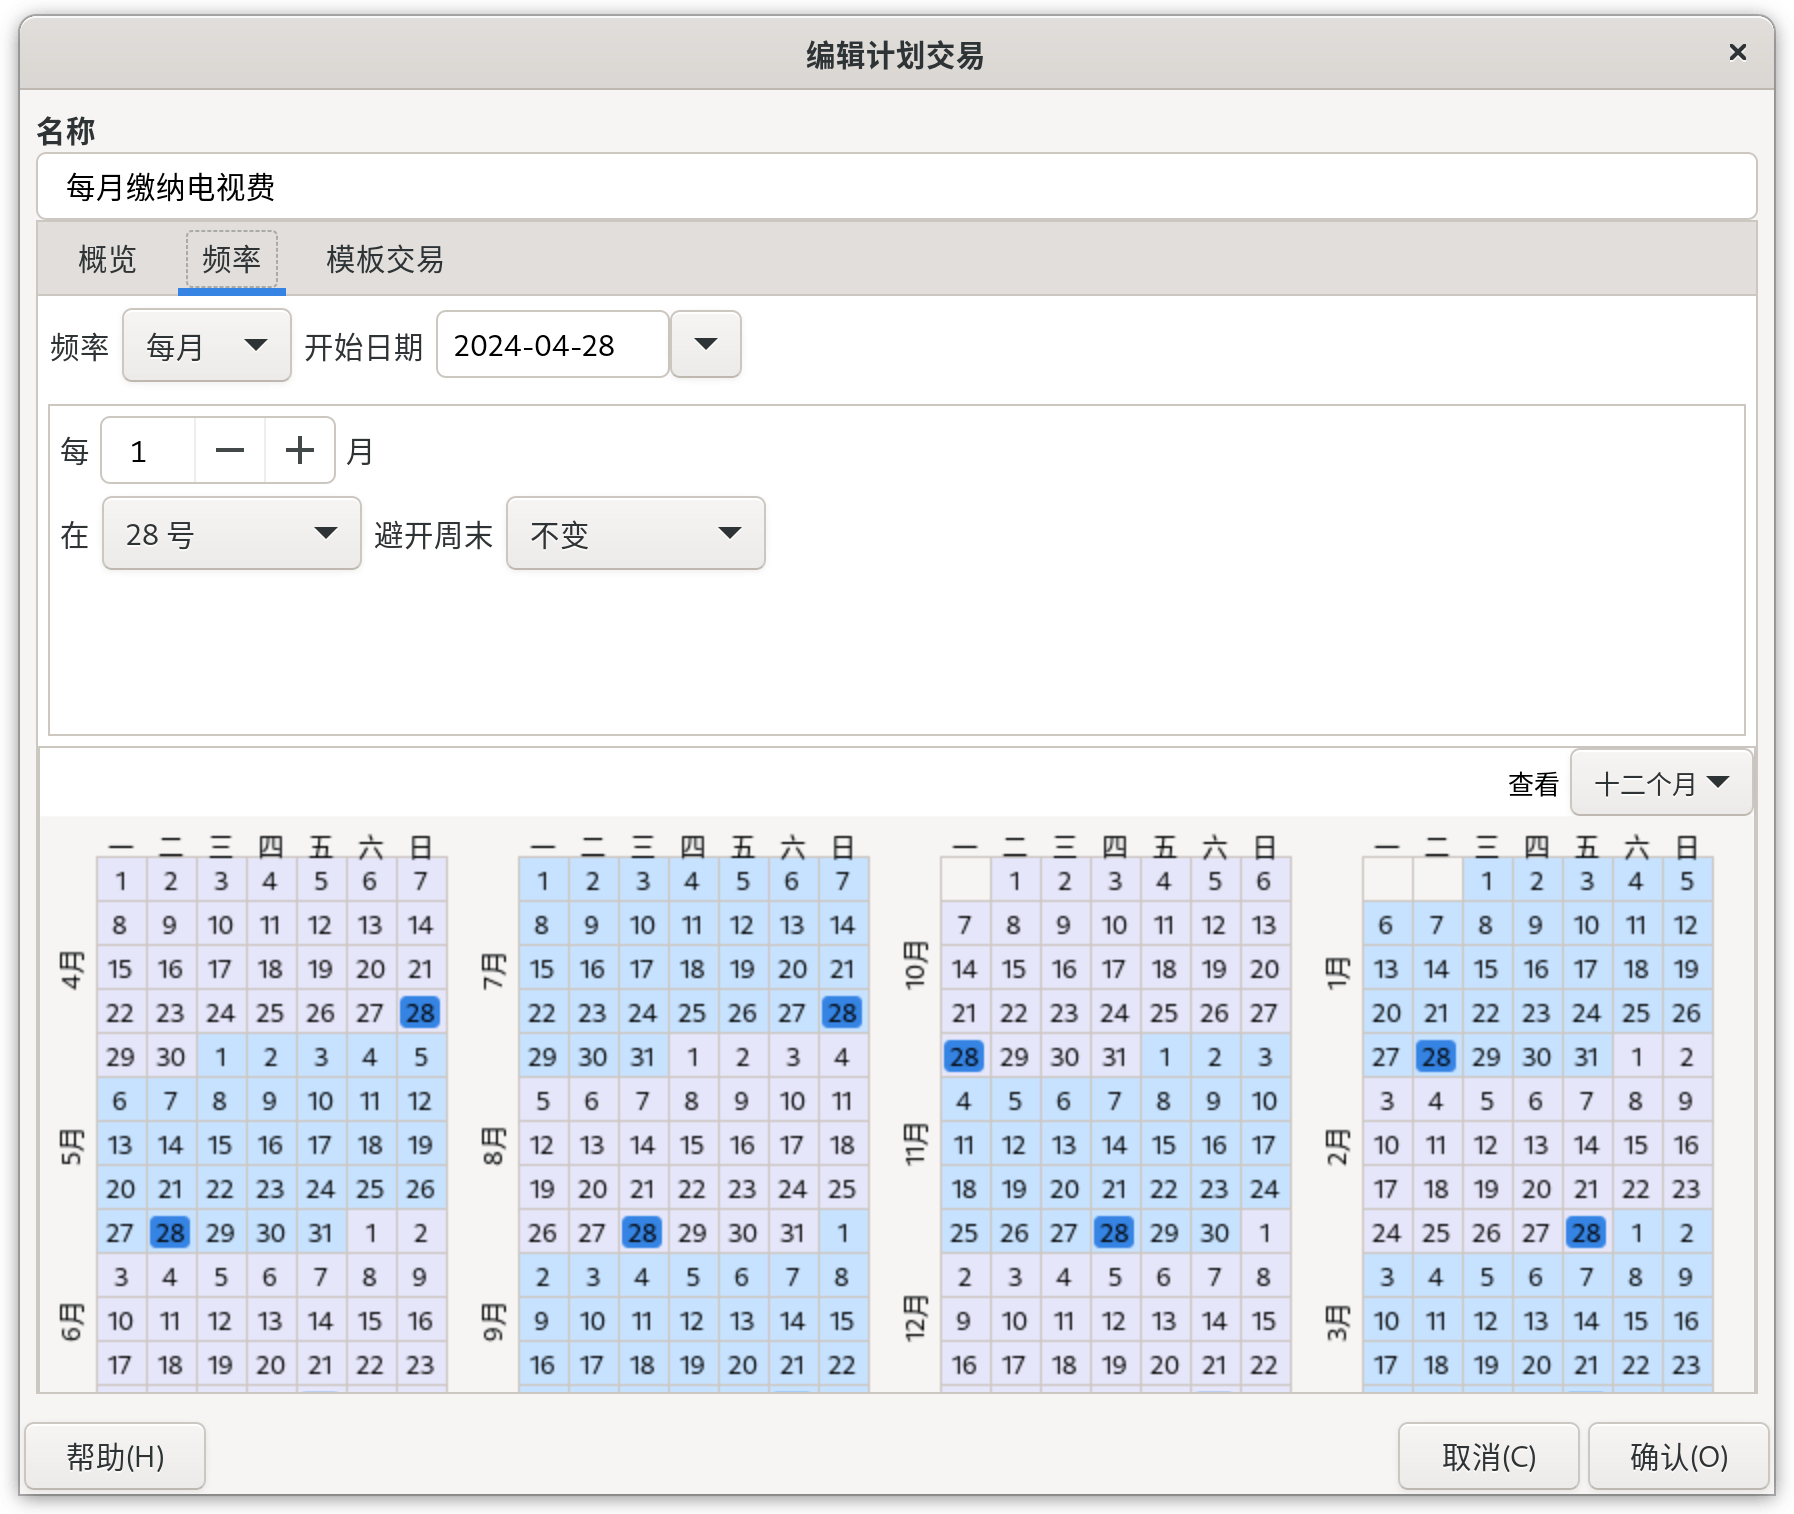Open the 每月 frequency dropdown

tap(206, 346)
